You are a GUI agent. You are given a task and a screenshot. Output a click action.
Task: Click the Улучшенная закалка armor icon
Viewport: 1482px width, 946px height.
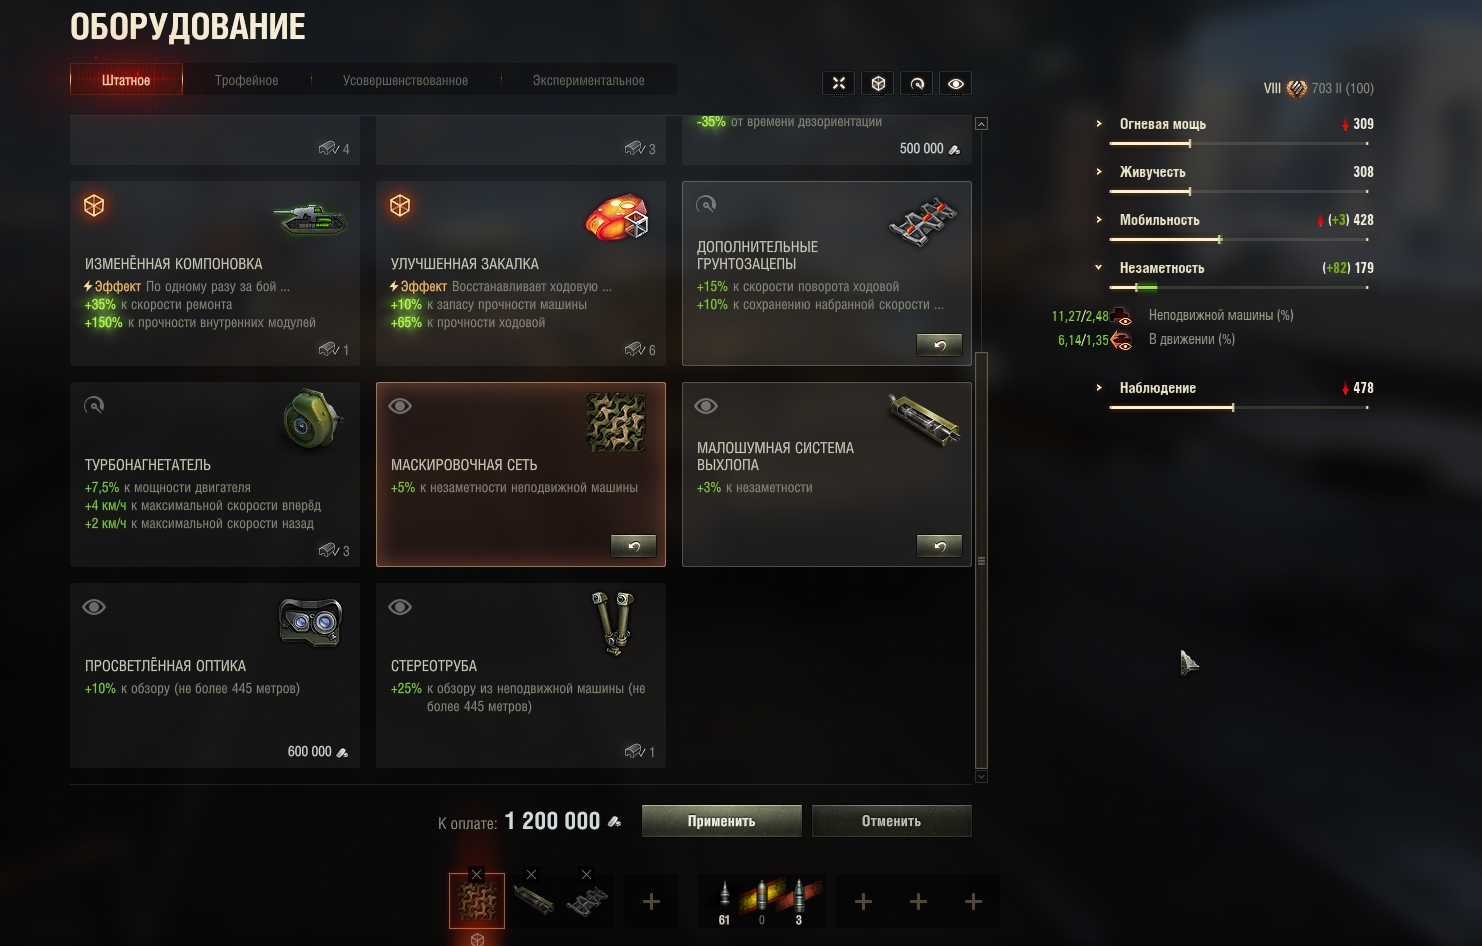coord(617,217)
